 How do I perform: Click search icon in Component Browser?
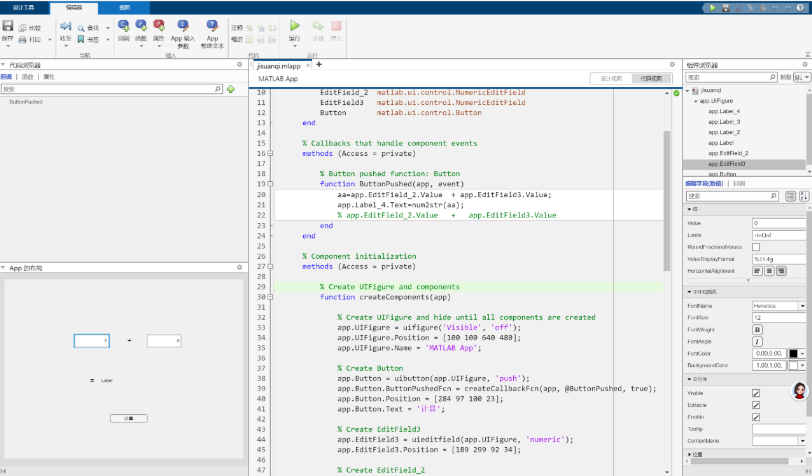(x=773, y=77)
